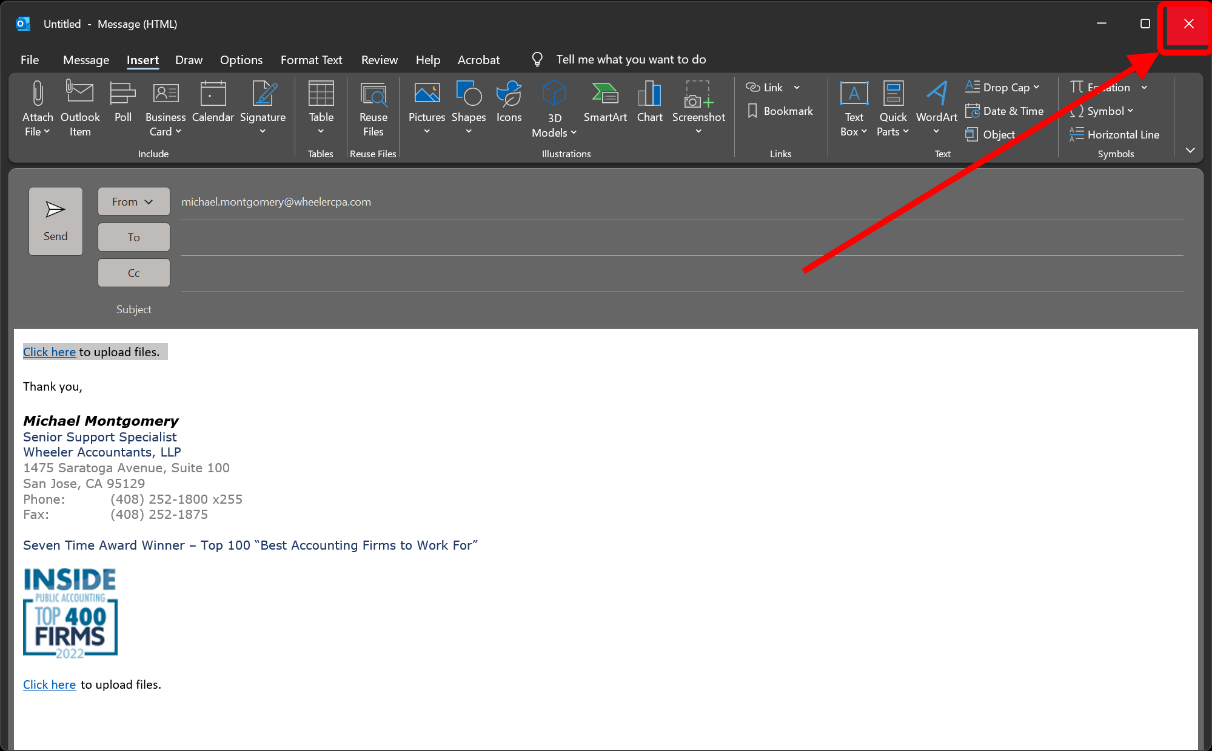Click the Cc address field
The width and height of the screenshot is (1212, 751).
click(x=682, y=273)
